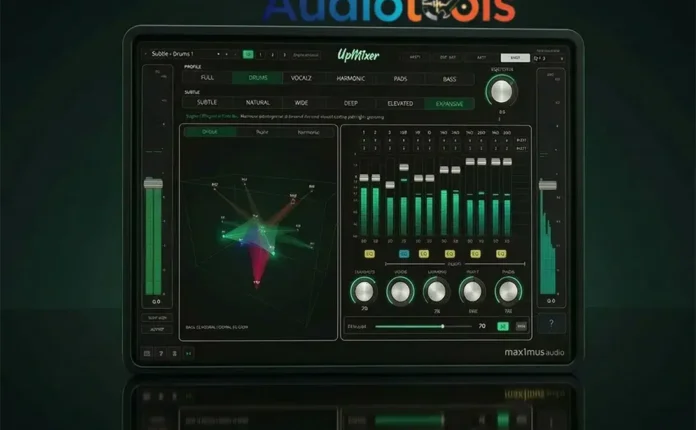
Task: Click the first icon in bottom-left toolbar
Action: click(x=147, y=353)
